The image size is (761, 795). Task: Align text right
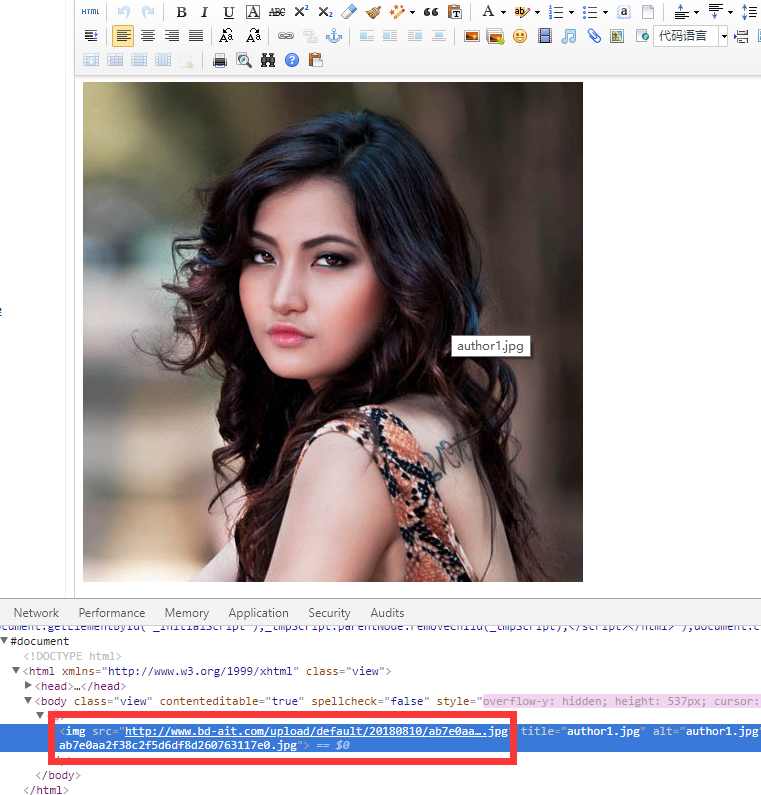172,35
